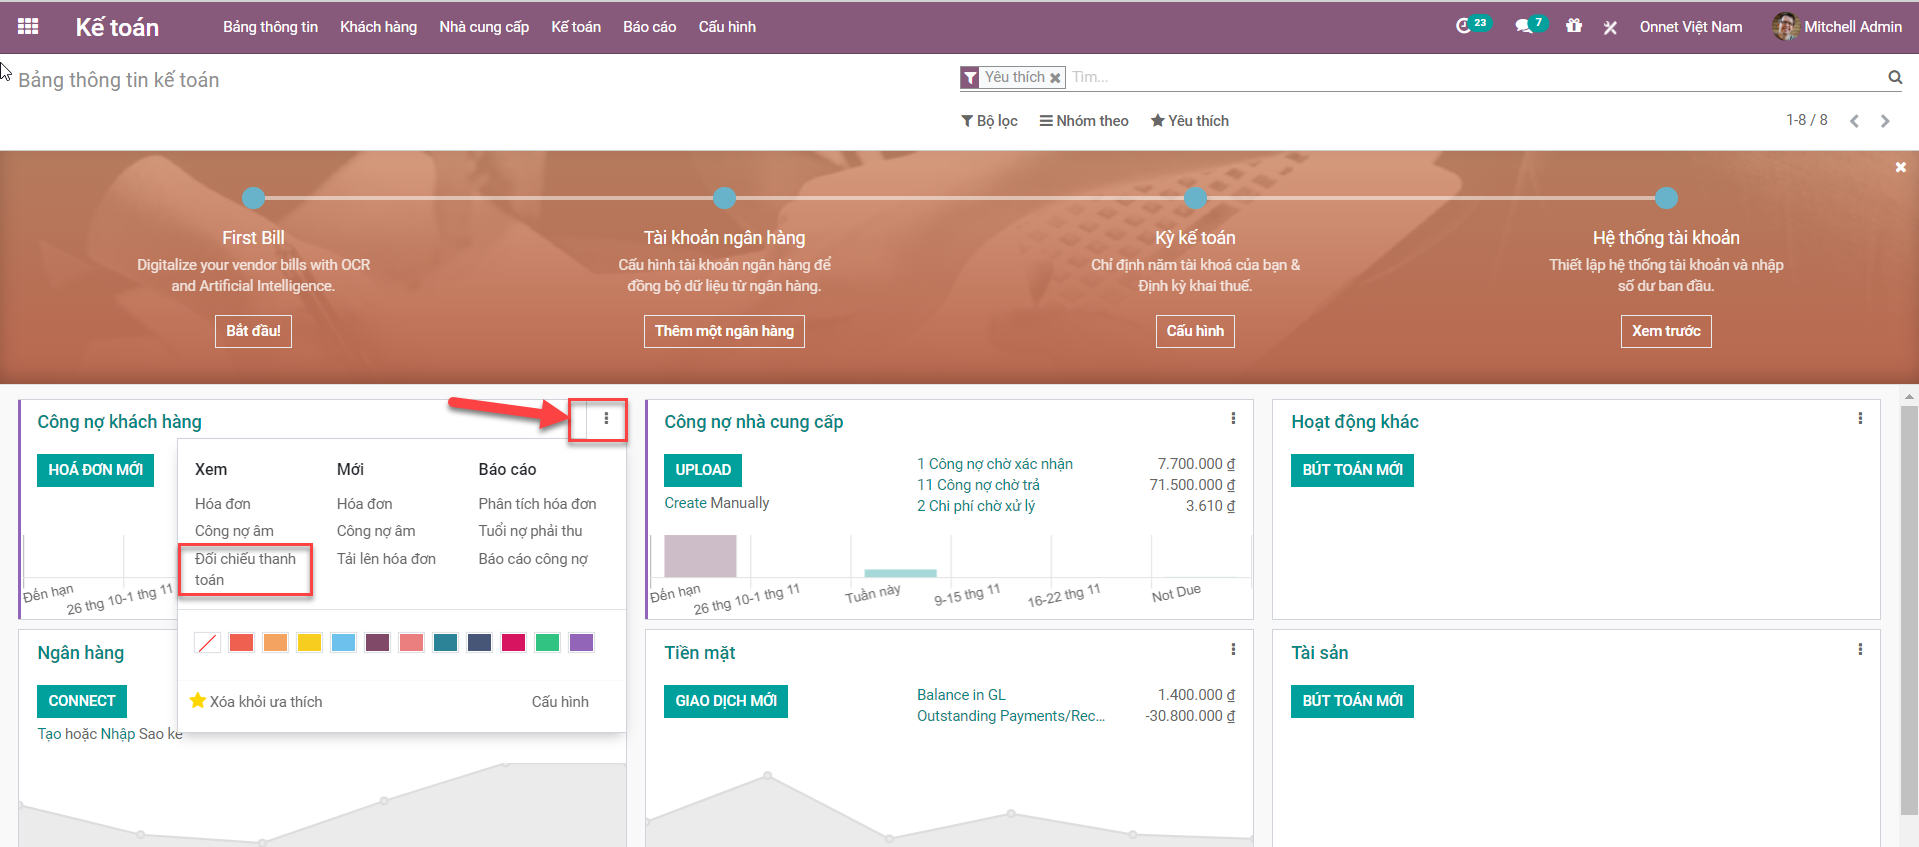Open activities clock icon with badge 23
Screen dimensions: 1919x847
point(1464,26)
